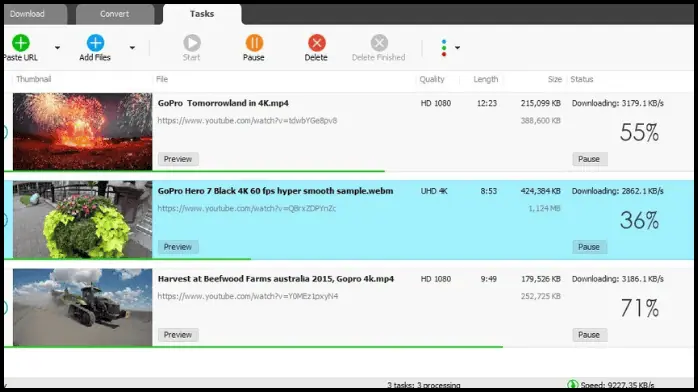Click Downloading: 2862.1 KB/s status
Viewport: 698px width, 392px height.
tap(618, 191)
